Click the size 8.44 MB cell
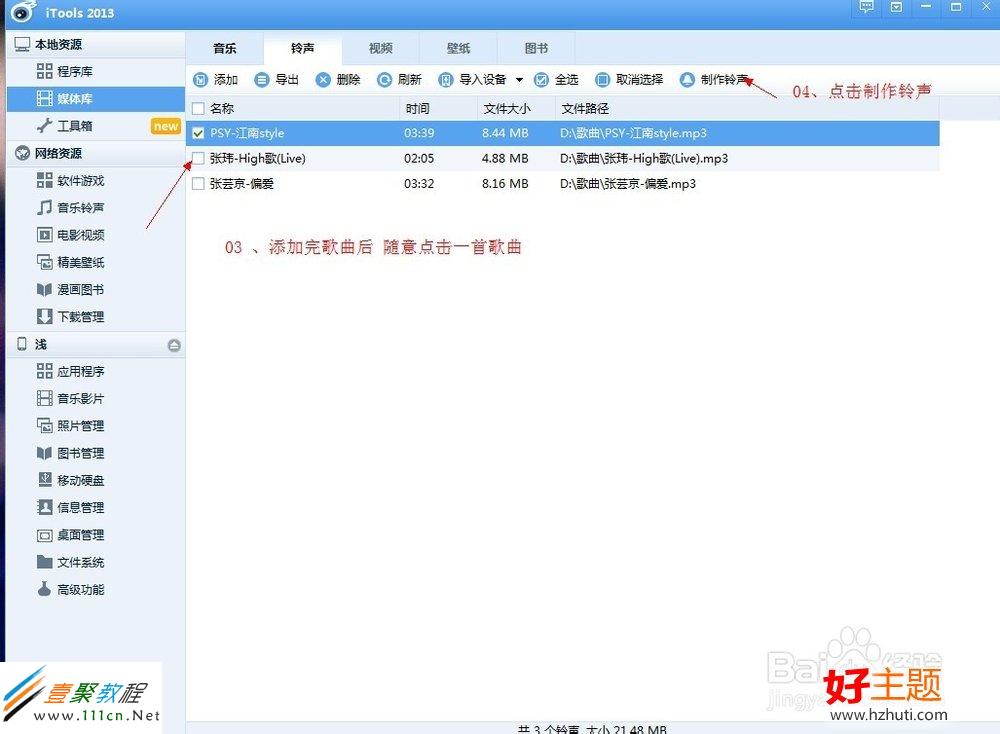This screenshot has width=1000, height=734. 505,133
